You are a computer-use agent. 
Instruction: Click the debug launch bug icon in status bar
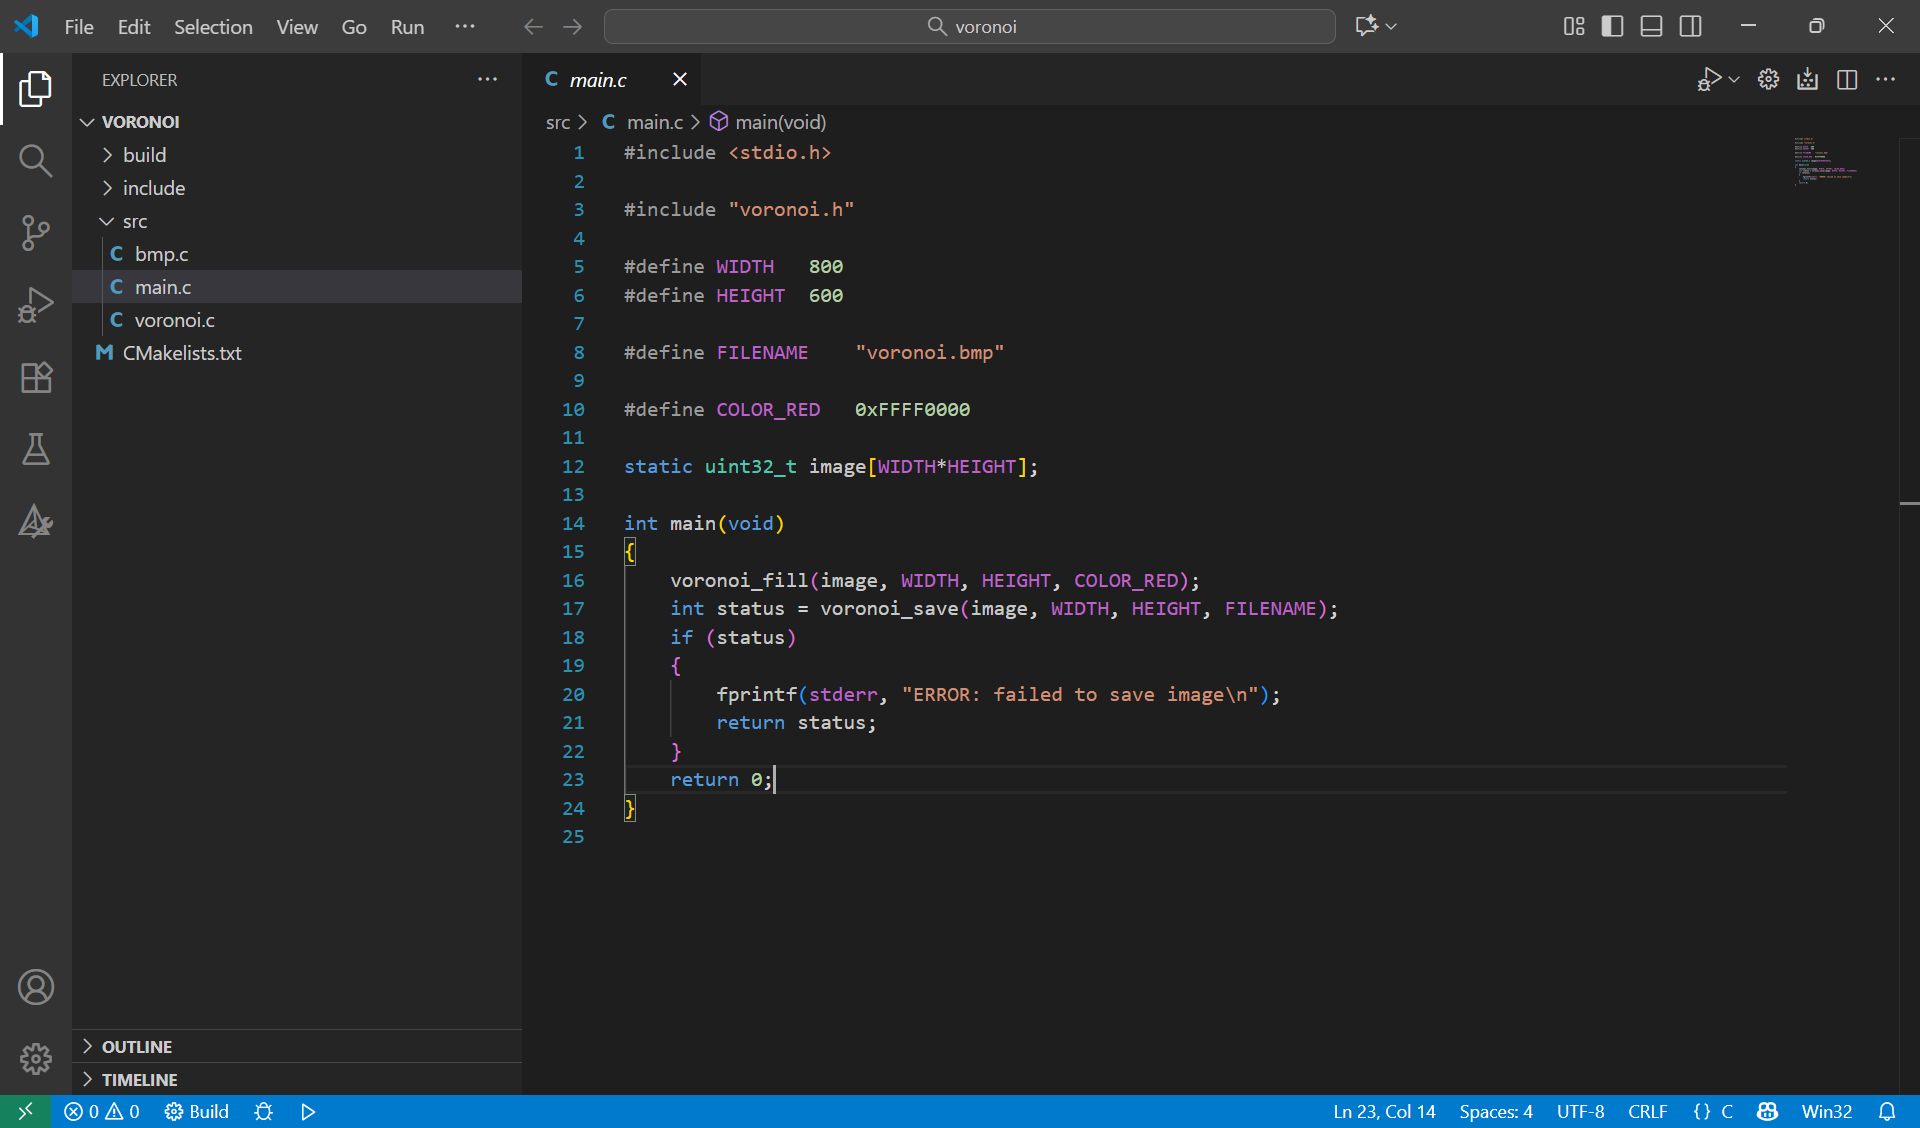tap(264, 1111)
